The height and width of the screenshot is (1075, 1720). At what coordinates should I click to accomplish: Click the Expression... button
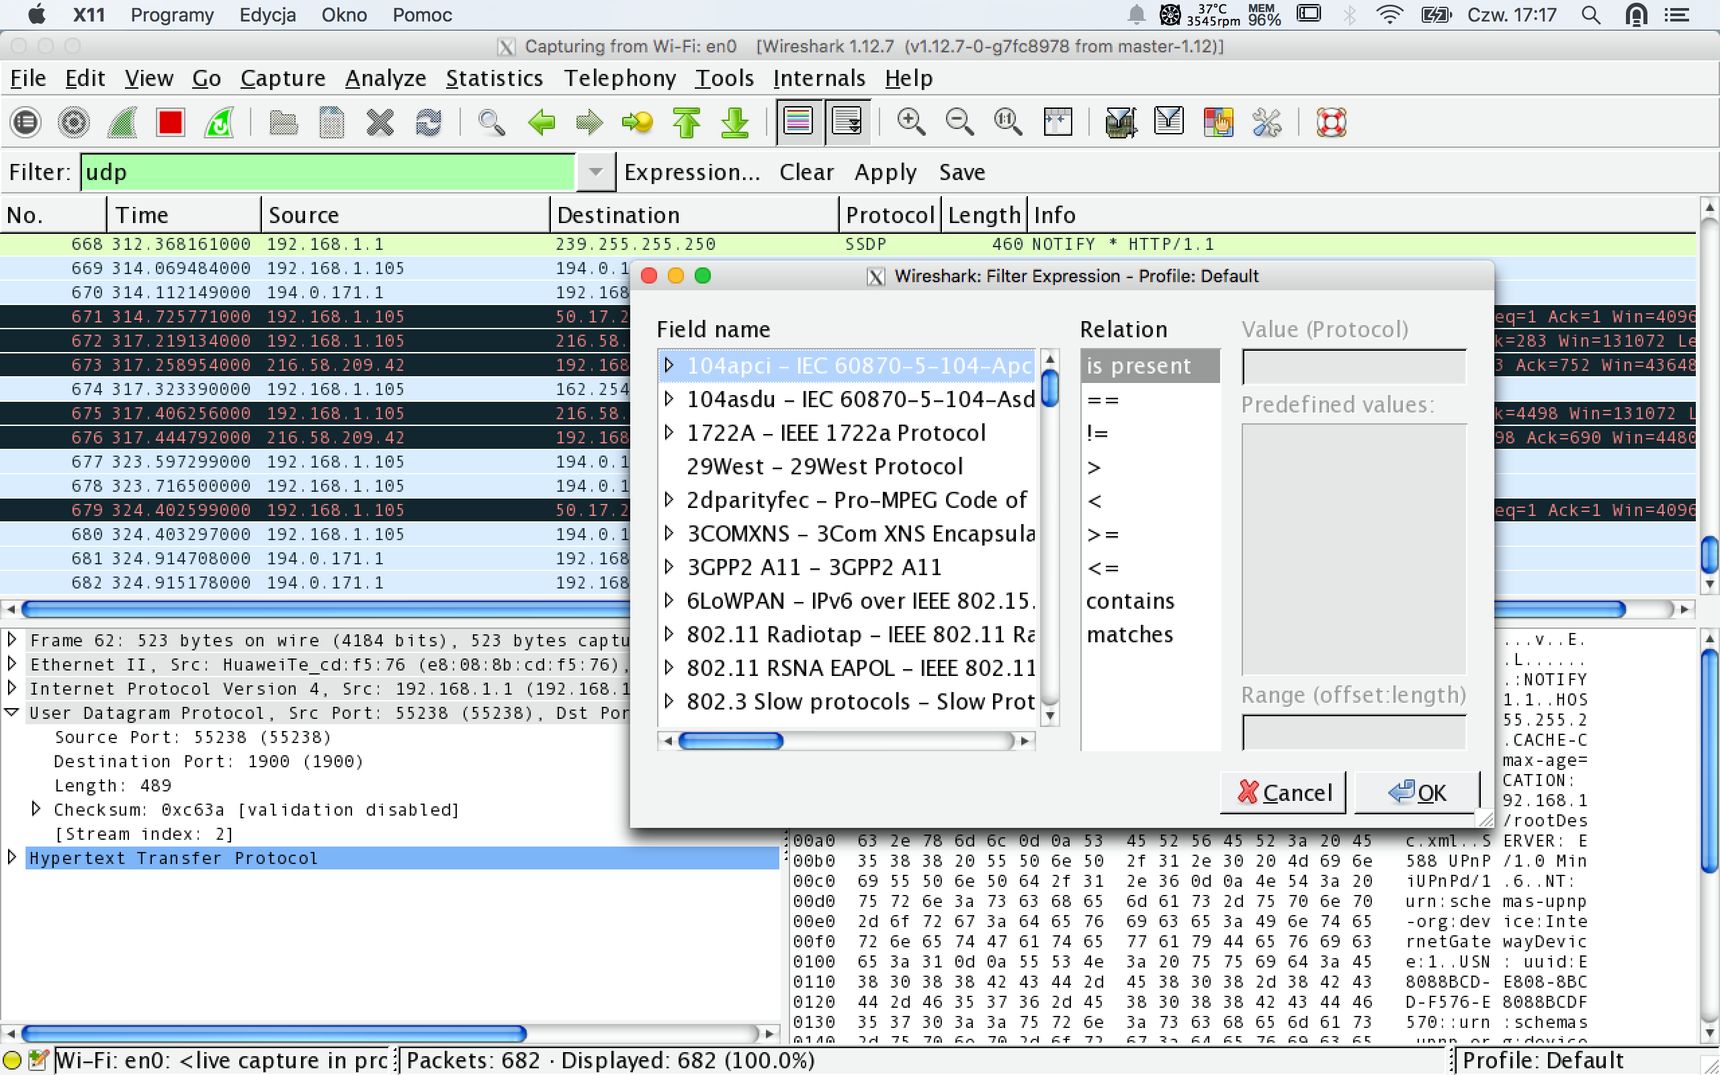[692, 172]
